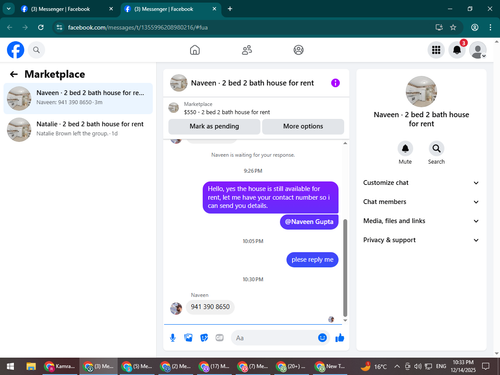Open the emoji picker smiley icon
The image size is (500, 375).
[322, 338]
